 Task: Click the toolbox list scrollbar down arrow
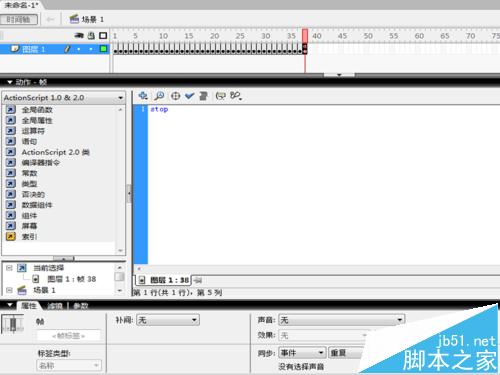120,250
